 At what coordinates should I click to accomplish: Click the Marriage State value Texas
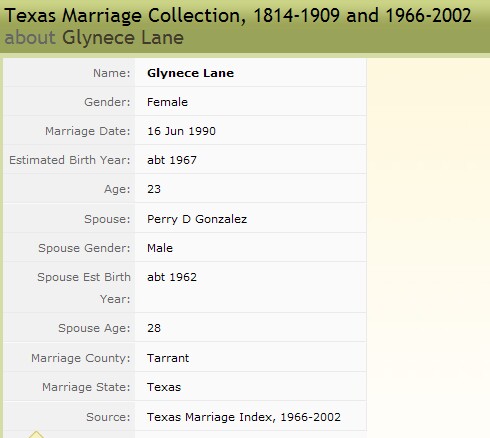[164, 387]
